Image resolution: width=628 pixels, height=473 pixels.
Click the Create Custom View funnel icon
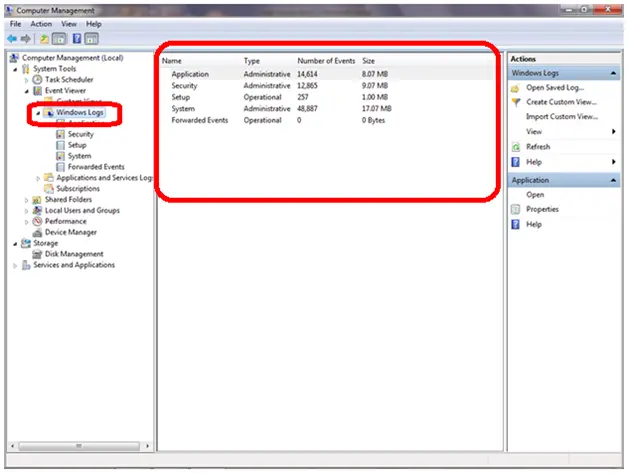516,102
